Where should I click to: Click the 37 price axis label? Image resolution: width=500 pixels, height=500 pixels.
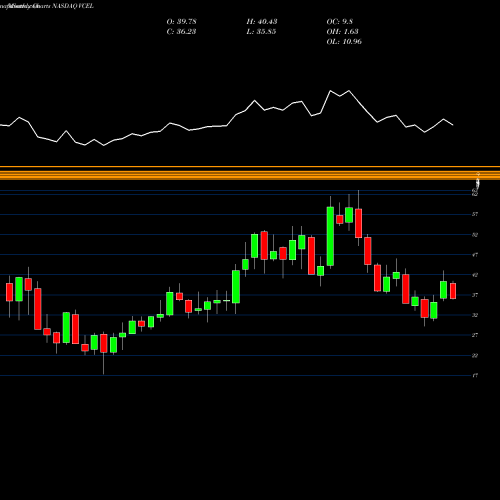point(475,295)
